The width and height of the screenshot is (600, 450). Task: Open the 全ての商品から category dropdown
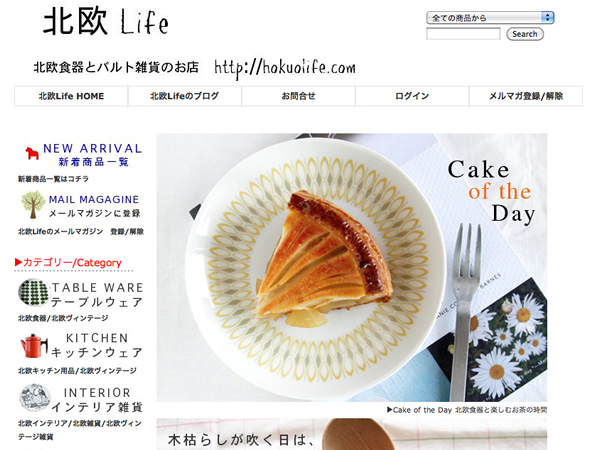coord(490,18)
